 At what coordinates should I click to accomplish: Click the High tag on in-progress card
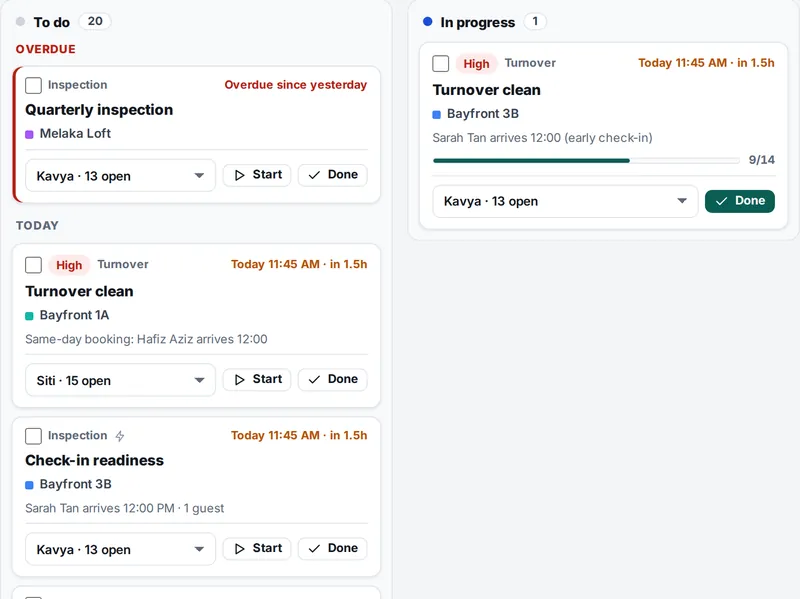coord(476,64)
